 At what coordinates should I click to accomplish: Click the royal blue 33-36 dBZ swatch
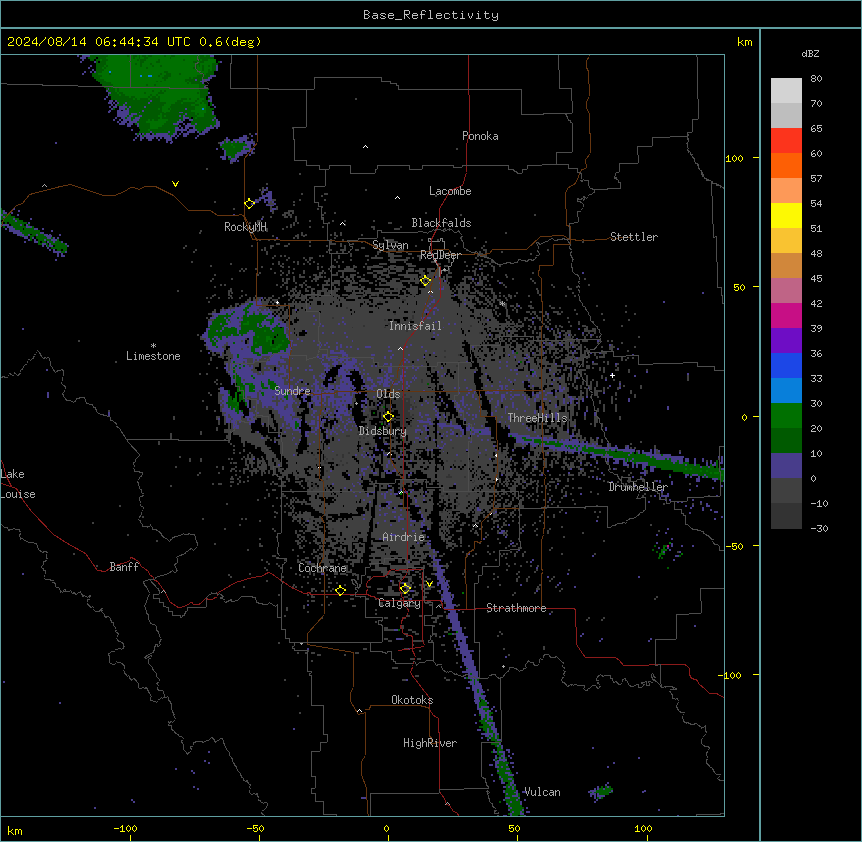pos(786,365)
